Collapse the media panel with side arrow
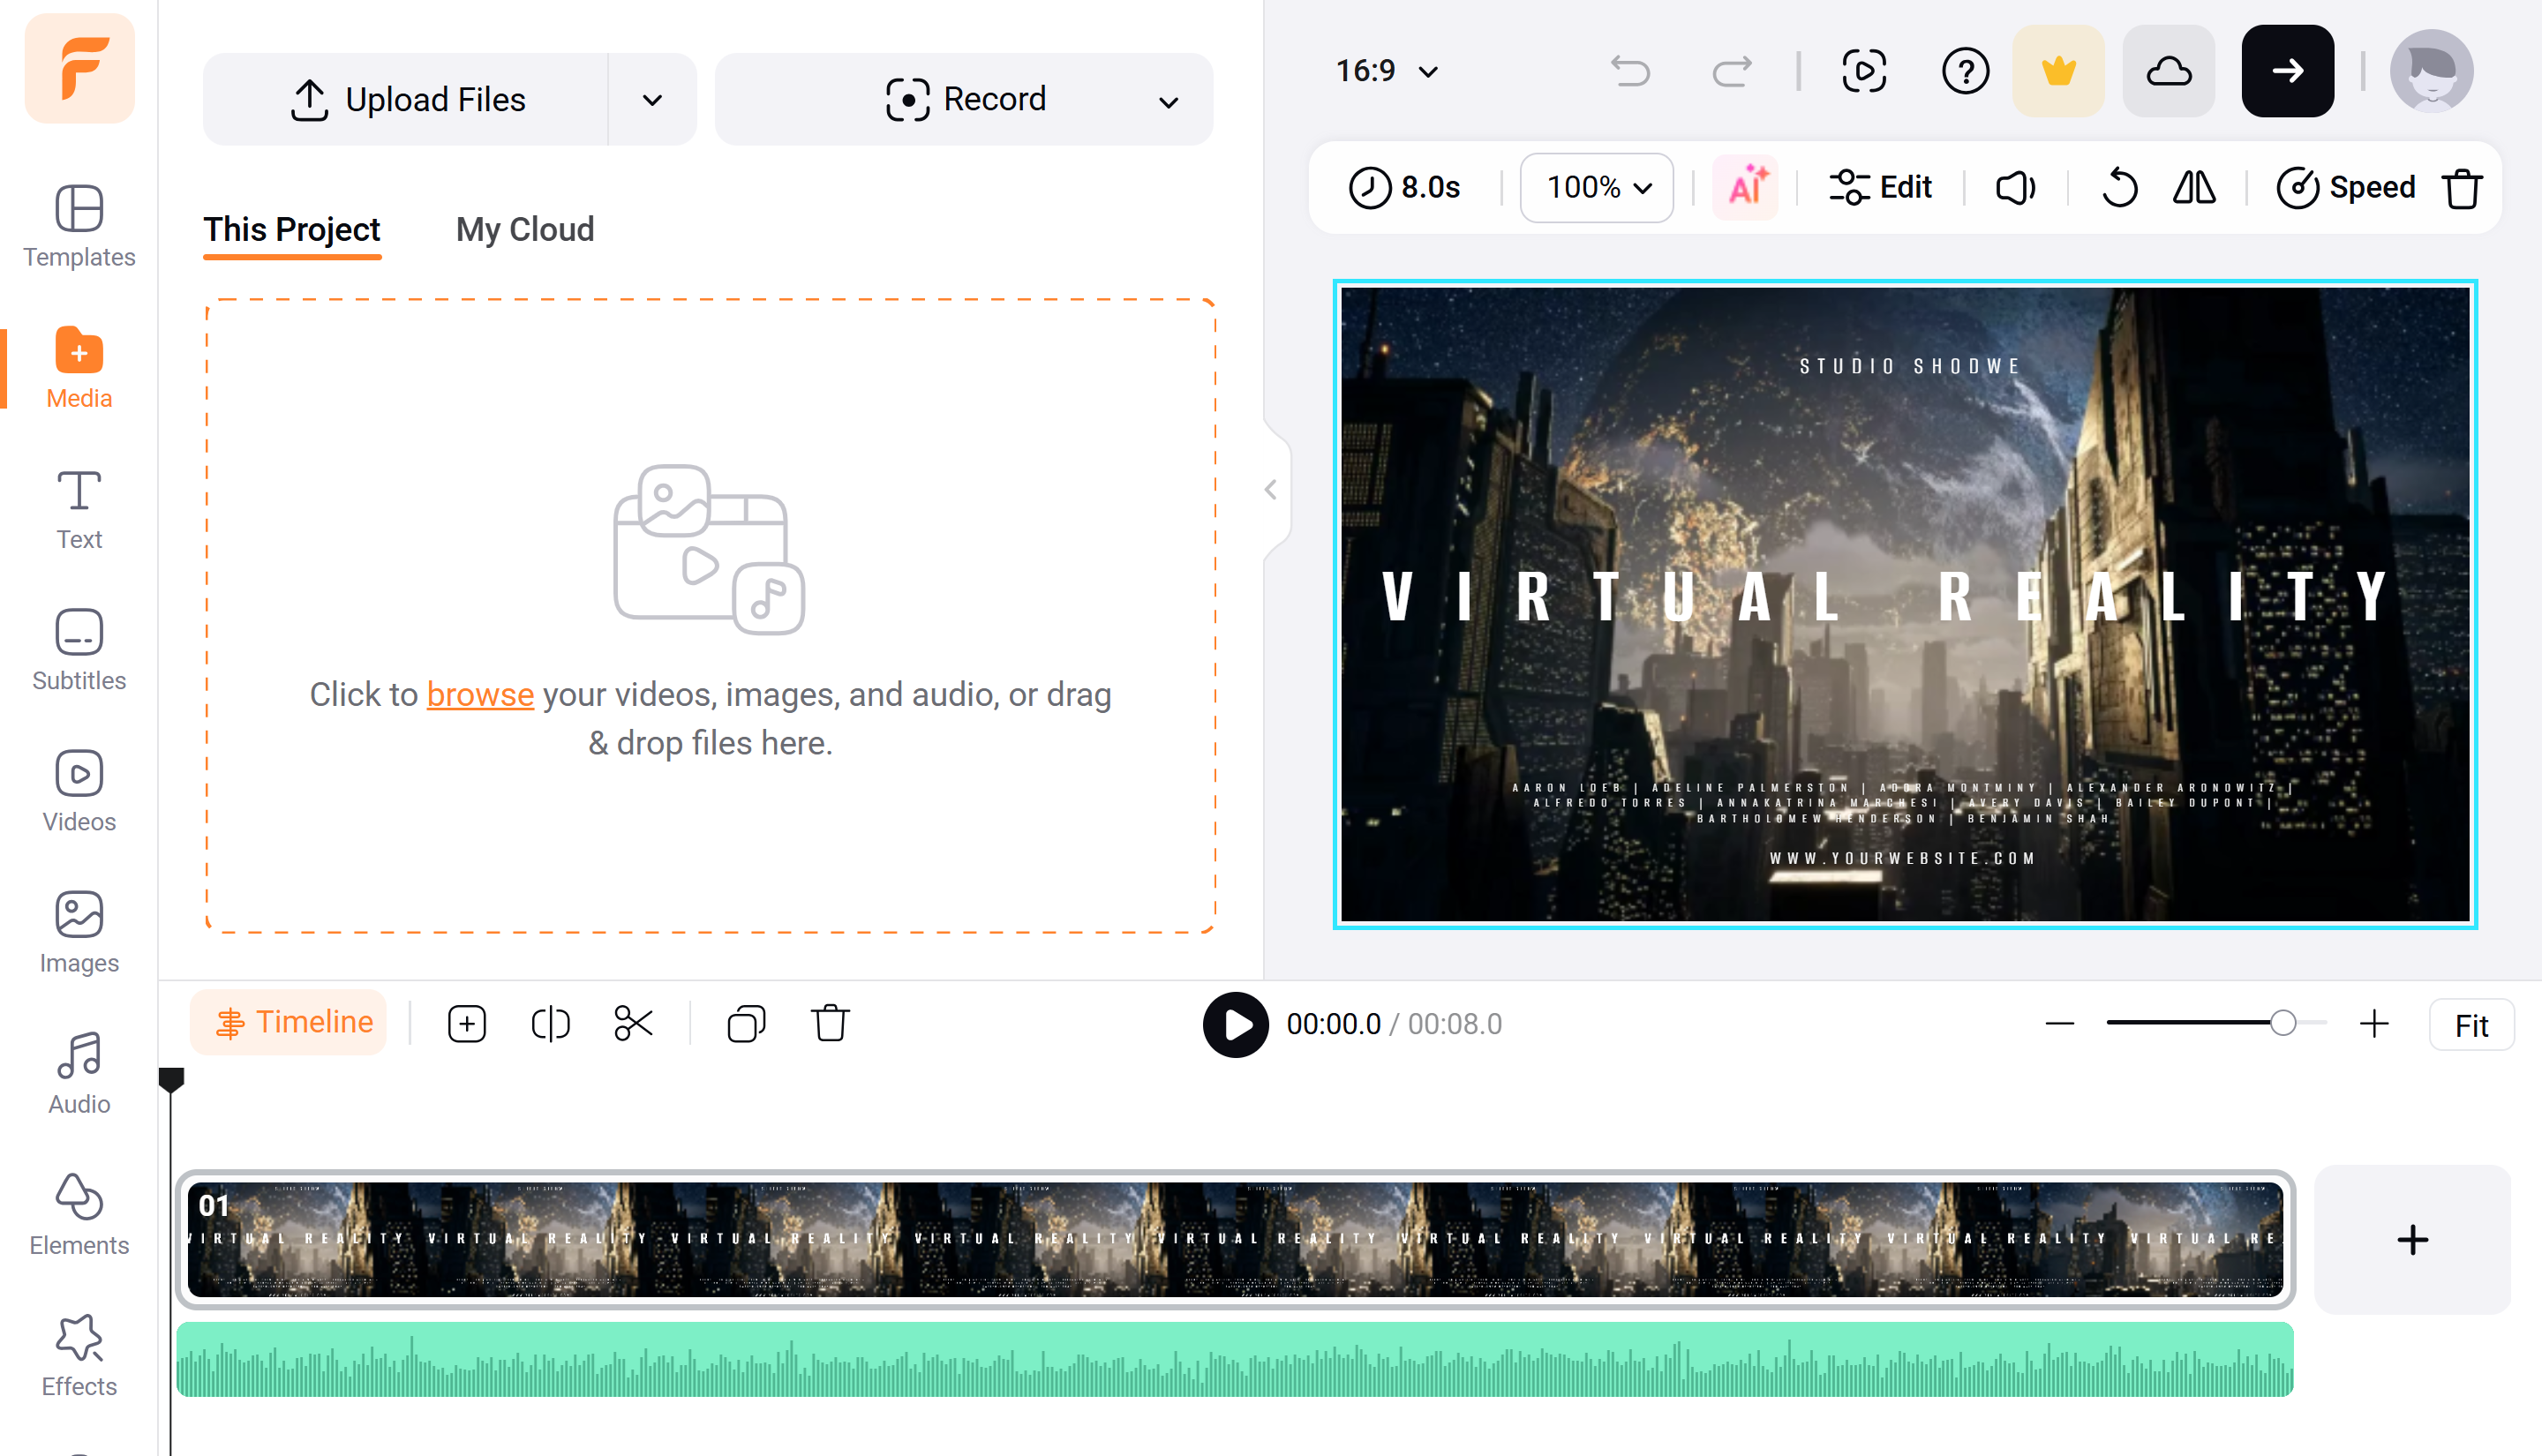Viewport: 2542px width, 1456px height. tap(1270, 490)
